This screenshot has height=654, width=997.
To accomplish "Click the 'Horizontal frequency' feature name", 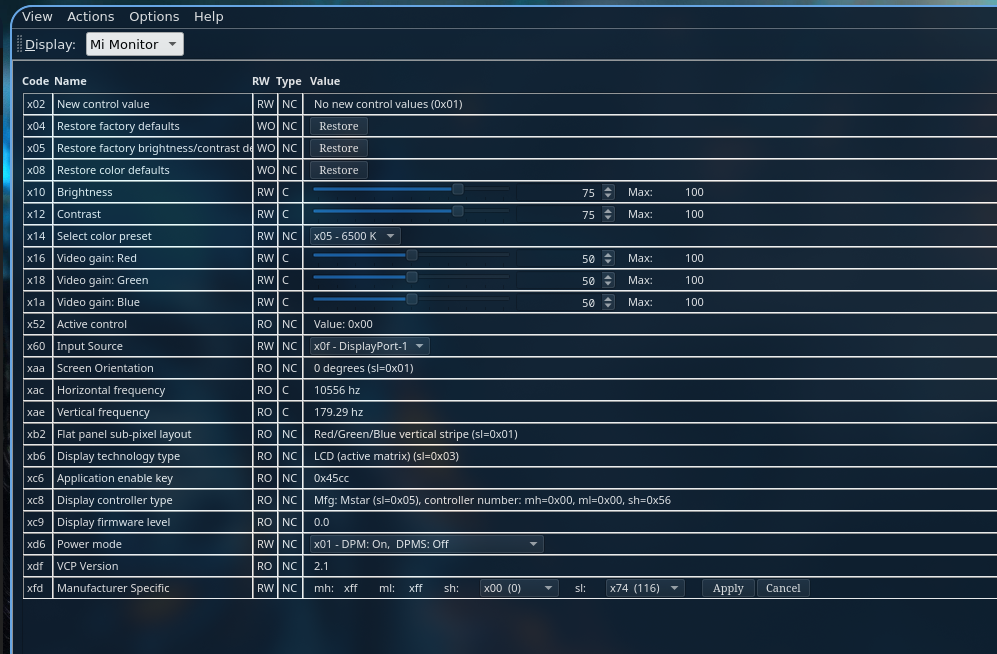I will [111, 390].
